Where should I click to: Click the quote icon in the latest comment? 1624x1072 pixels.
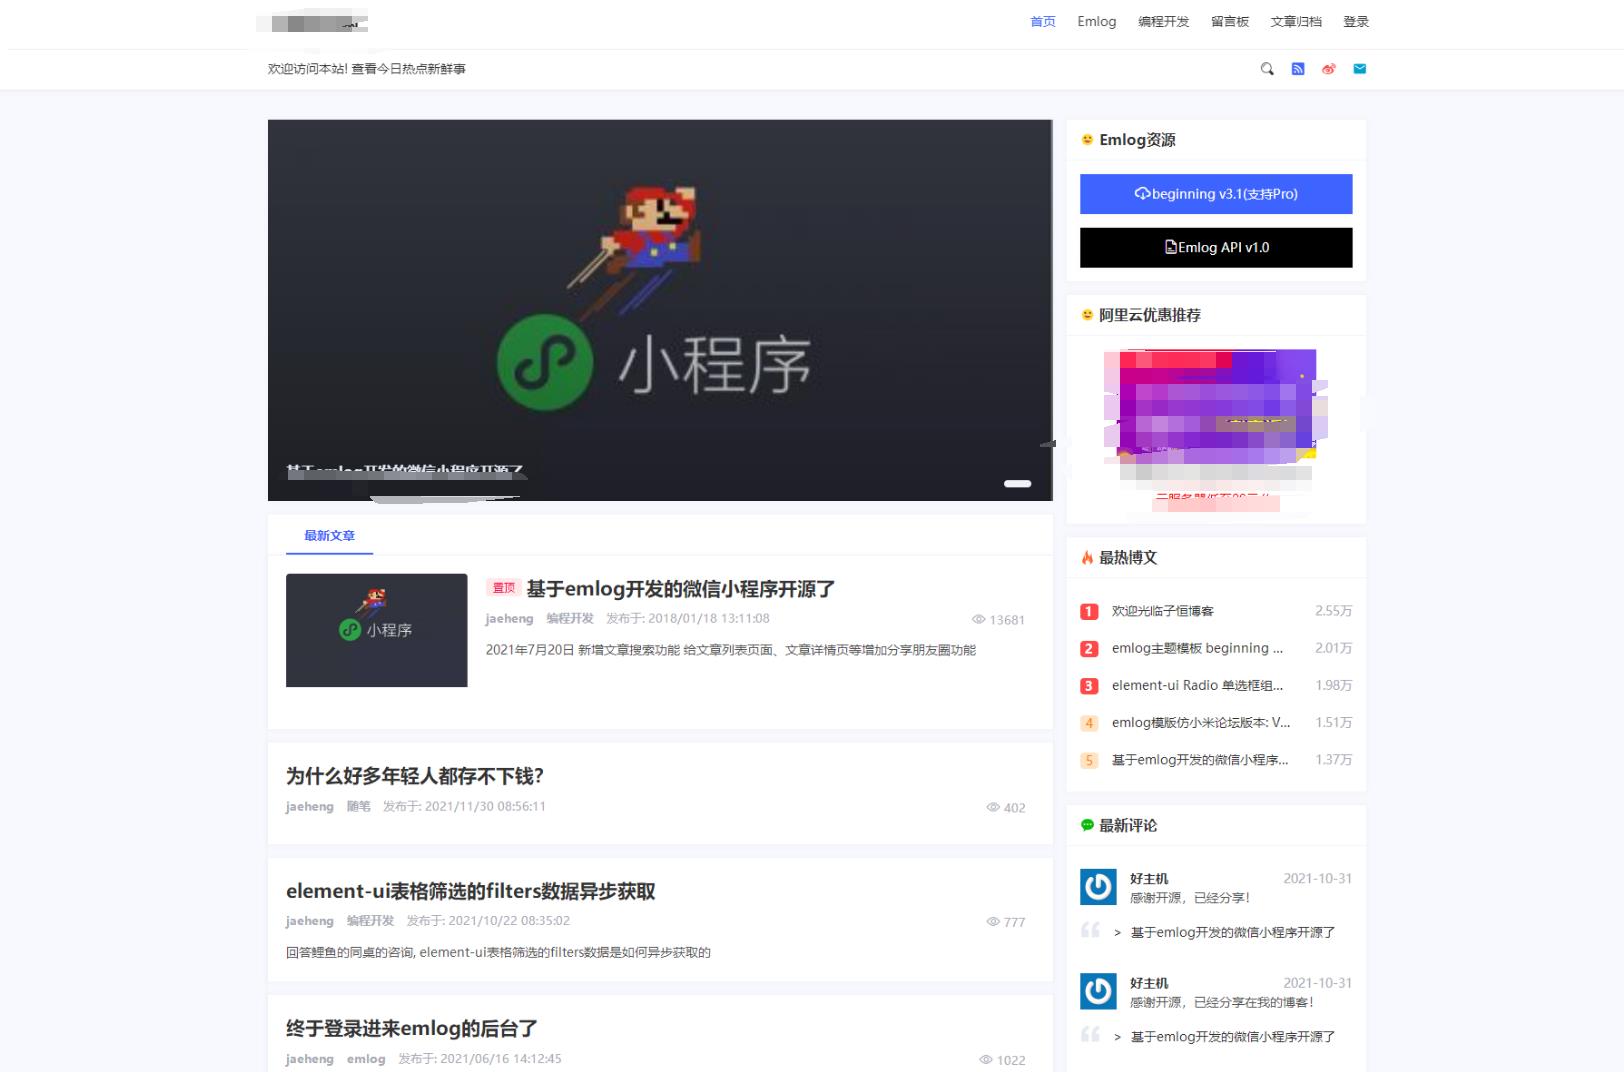(1092, 929)
